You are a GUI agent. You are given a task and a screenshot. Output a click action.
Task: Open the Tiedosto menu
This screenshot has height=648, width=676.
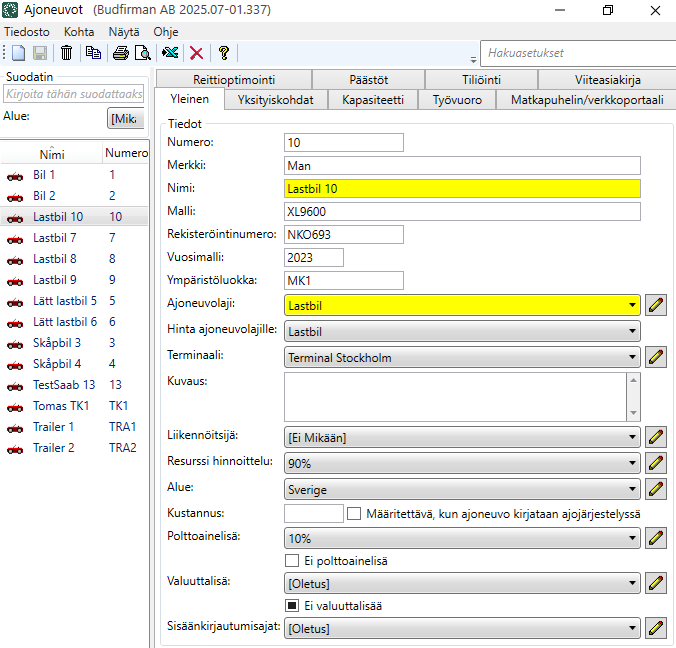[27, 31]
